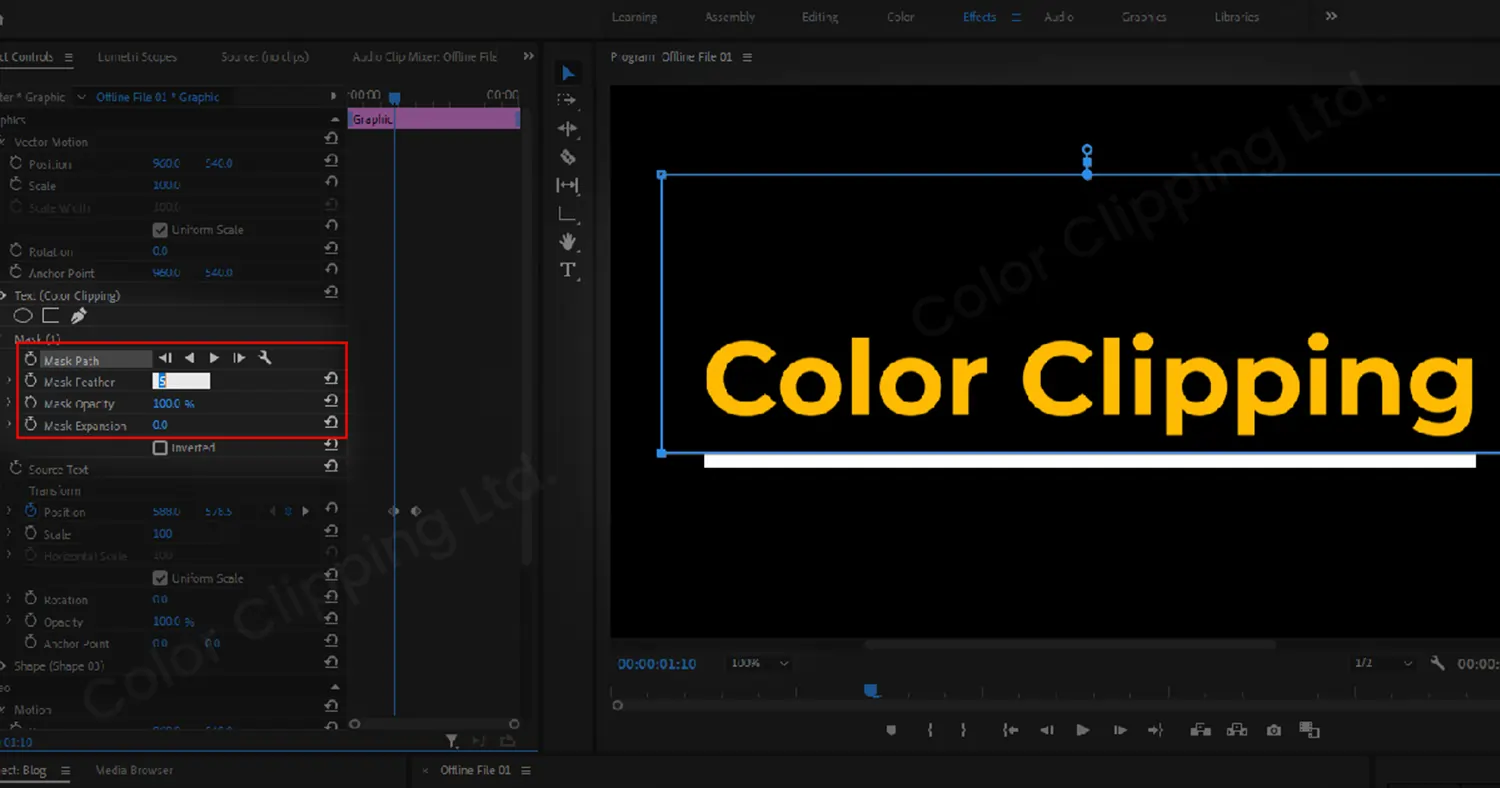Activate the Razor tool
Screen dimensions: 1500x788
[567, 156]
